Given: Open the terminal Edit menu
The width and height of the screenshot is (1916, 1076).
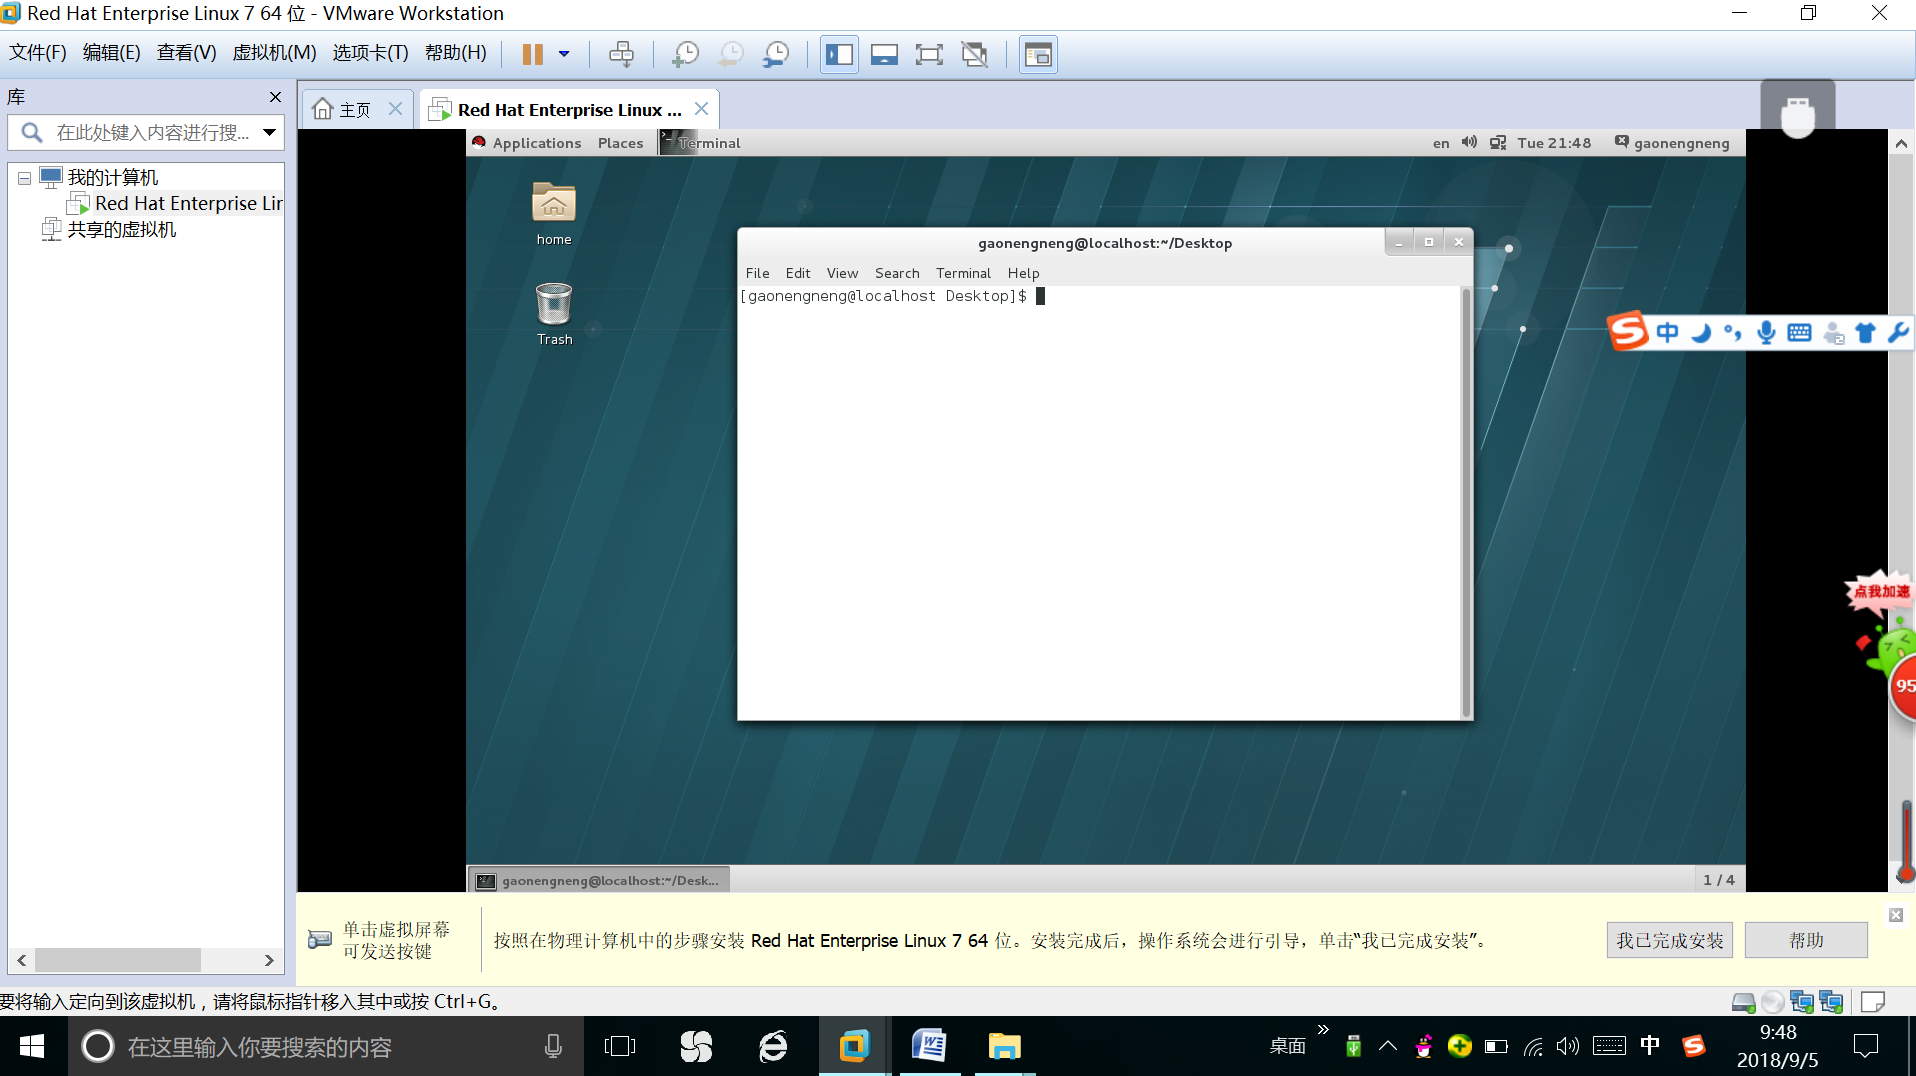Looking at the screenshot, I should (798, 273).
